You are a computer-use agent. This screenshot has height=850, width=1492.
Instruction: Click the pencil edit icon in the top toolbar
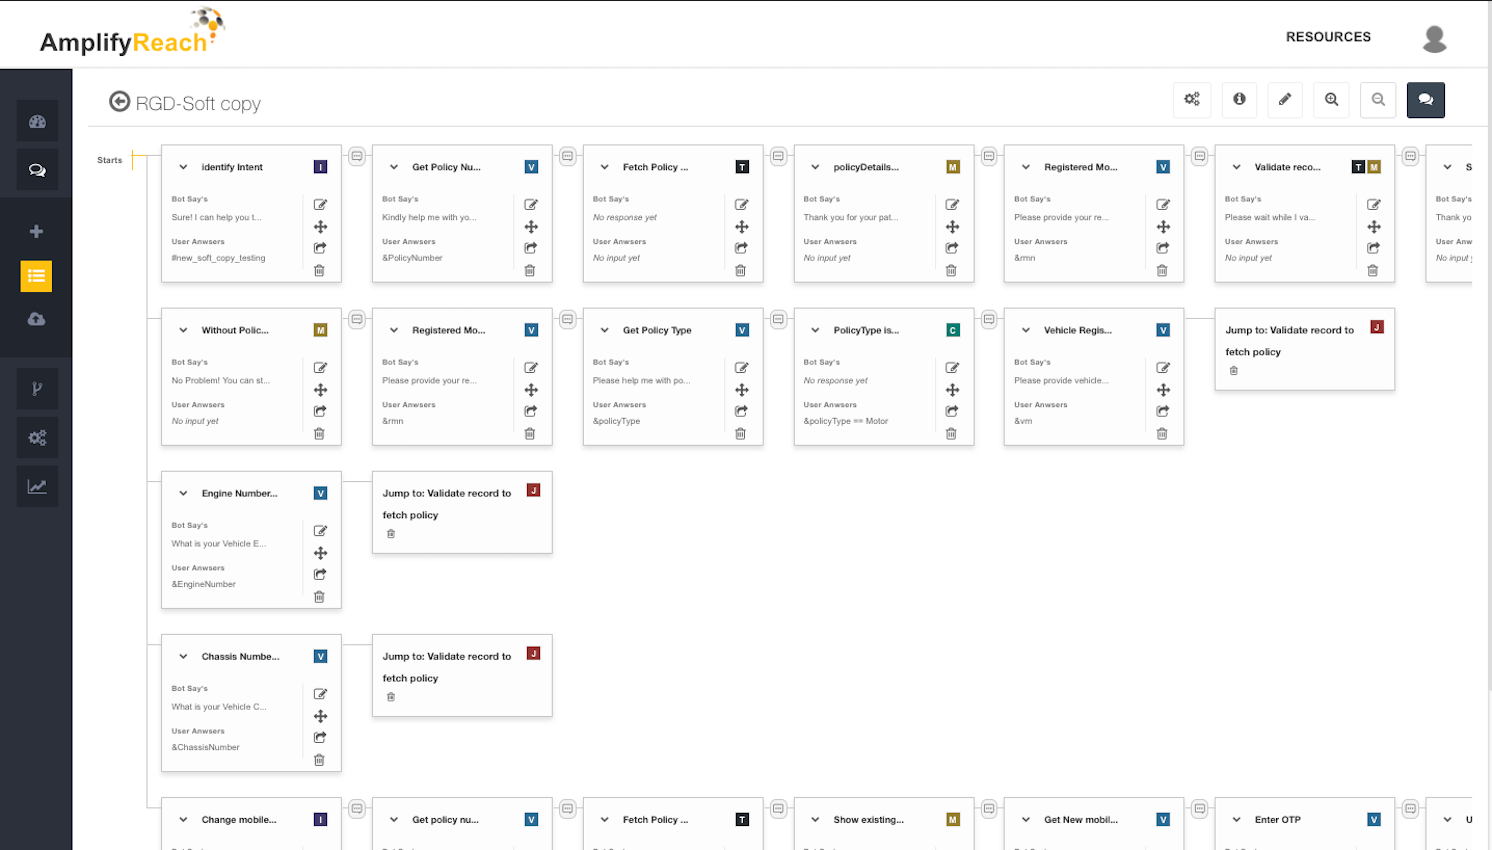click(x=1285, y=99)
